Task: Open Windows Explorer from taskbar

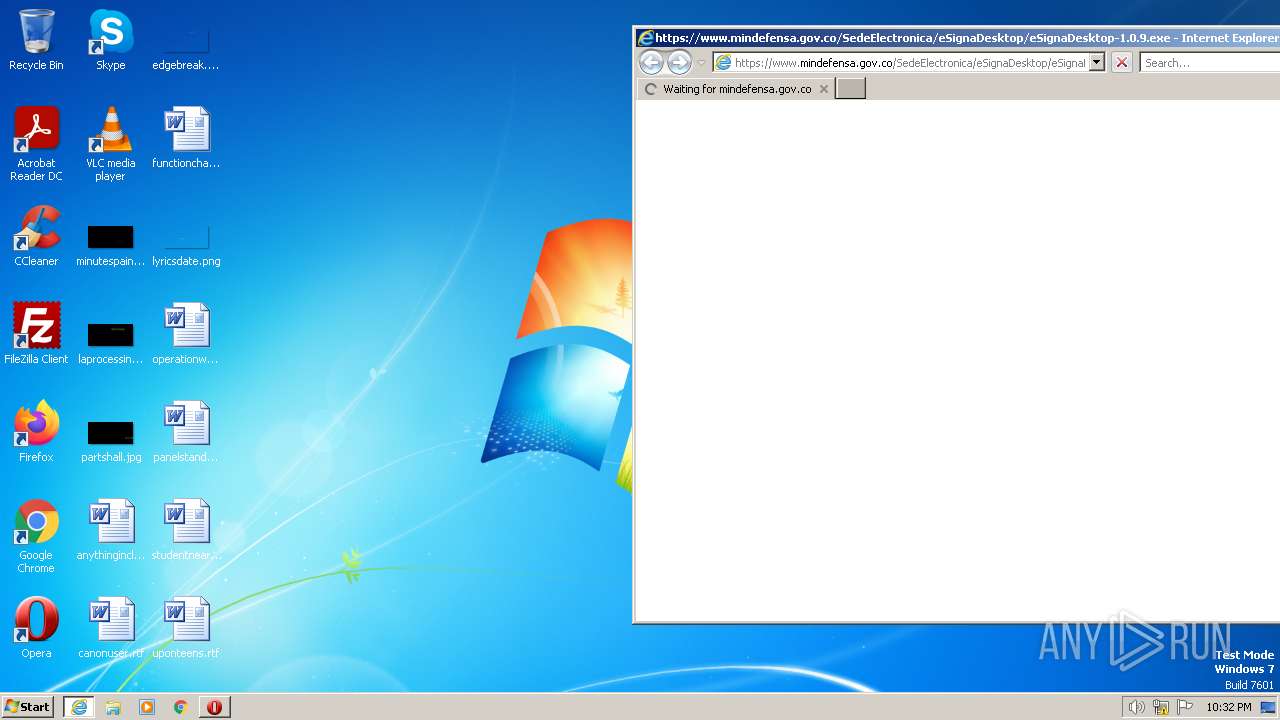Action: click(x=113, y=707)
